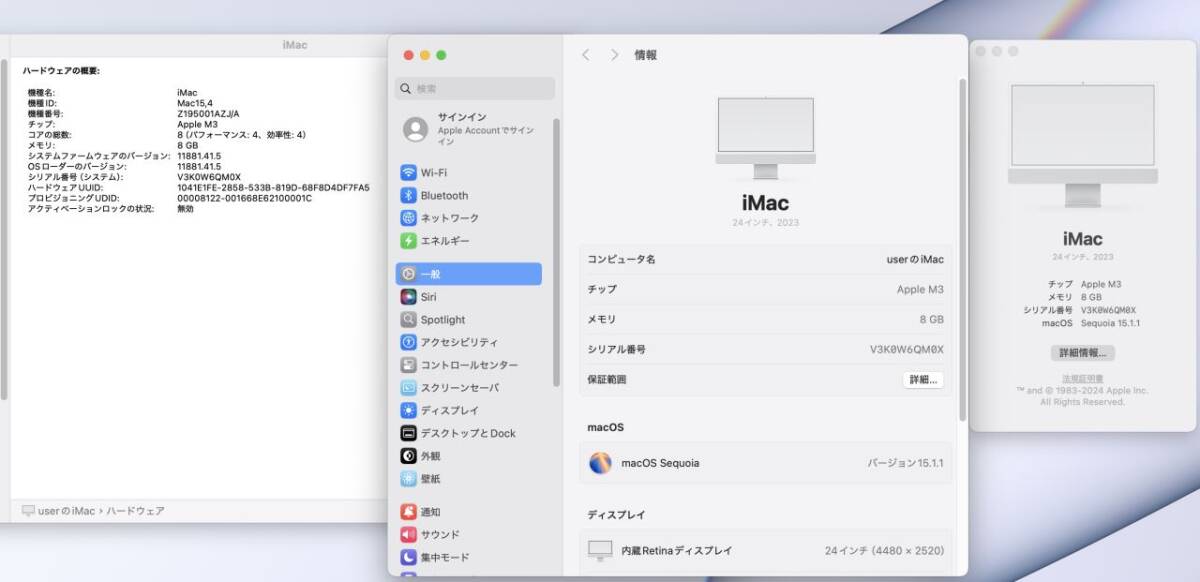Viewport: 1200px width, 582px height.
Task: Click Mac15,4 model ID in hardware overview
Action: click(x=195, y=103)
